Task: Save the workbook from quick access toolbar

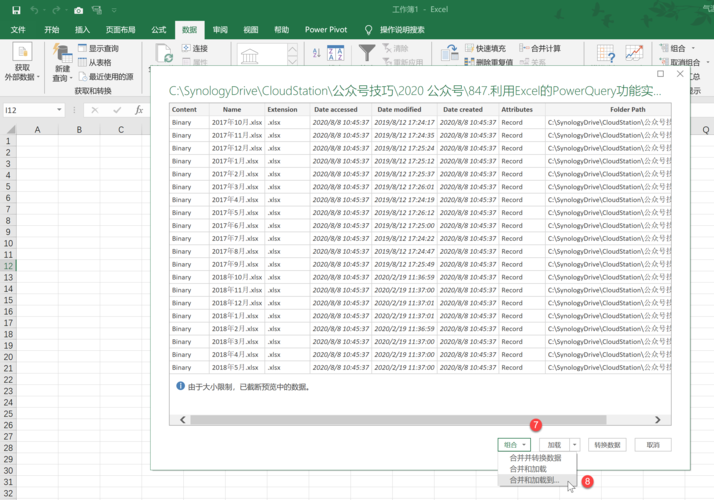Action: 16,10
